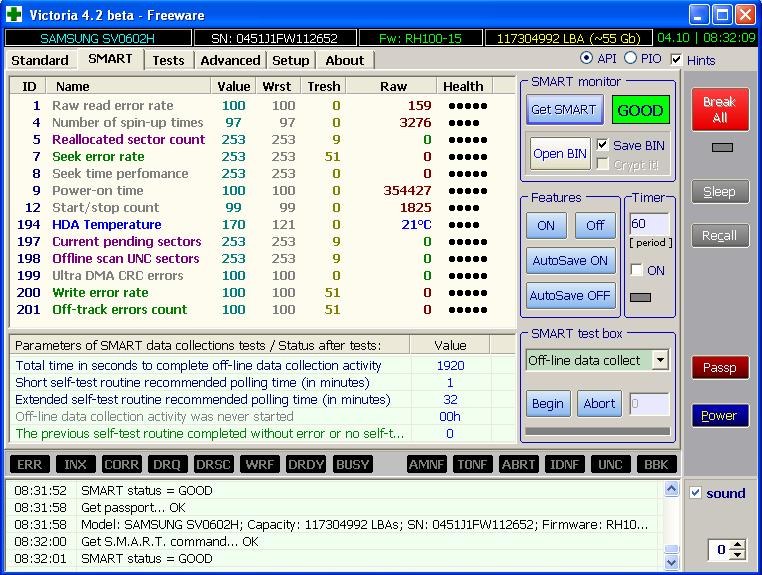
Task: Click the green GOOD status indicator
Action: tap(640, 110)
